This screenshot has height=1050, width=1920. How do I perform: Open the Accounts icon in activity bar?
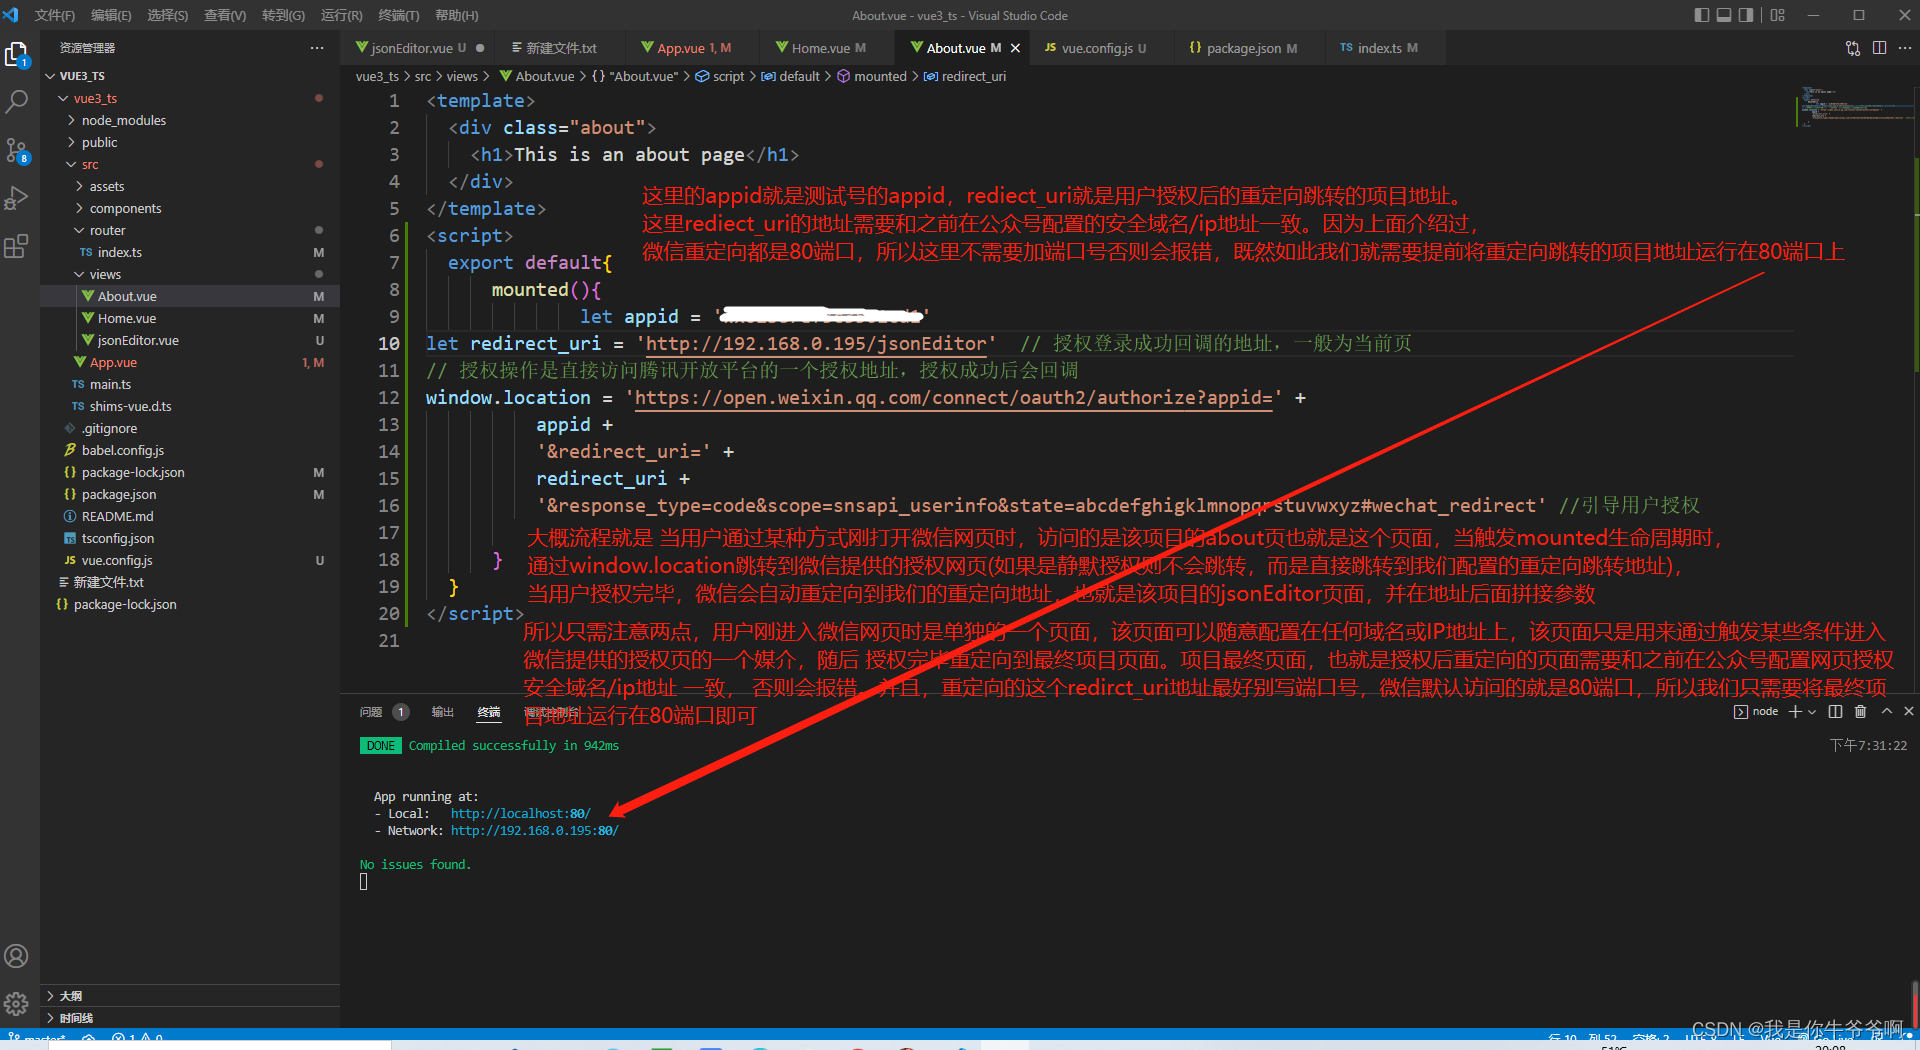[x=17, y=956]
